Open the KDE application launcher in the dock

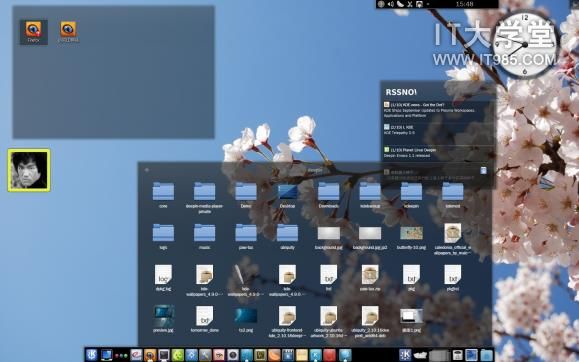click(x=92, y=355)
